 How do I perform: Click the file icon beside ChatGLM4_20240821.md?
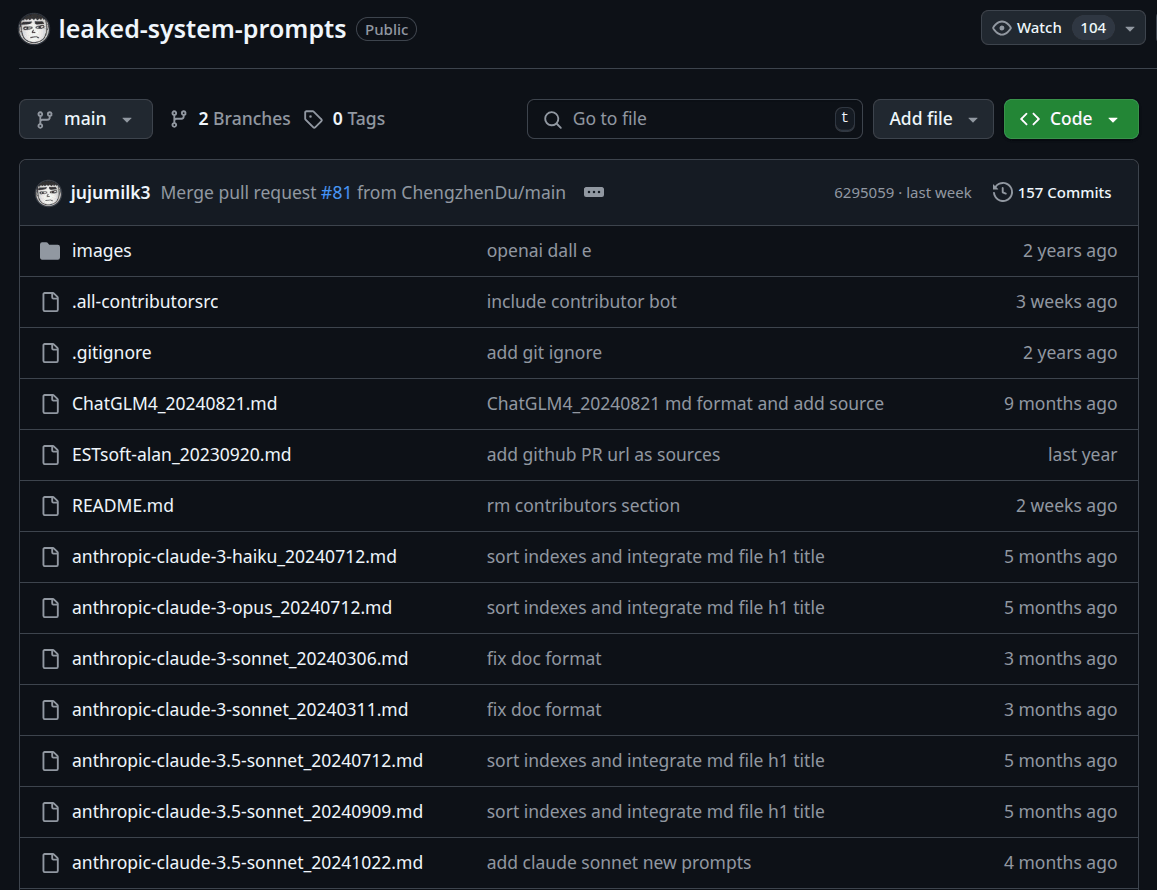[50, 404]
